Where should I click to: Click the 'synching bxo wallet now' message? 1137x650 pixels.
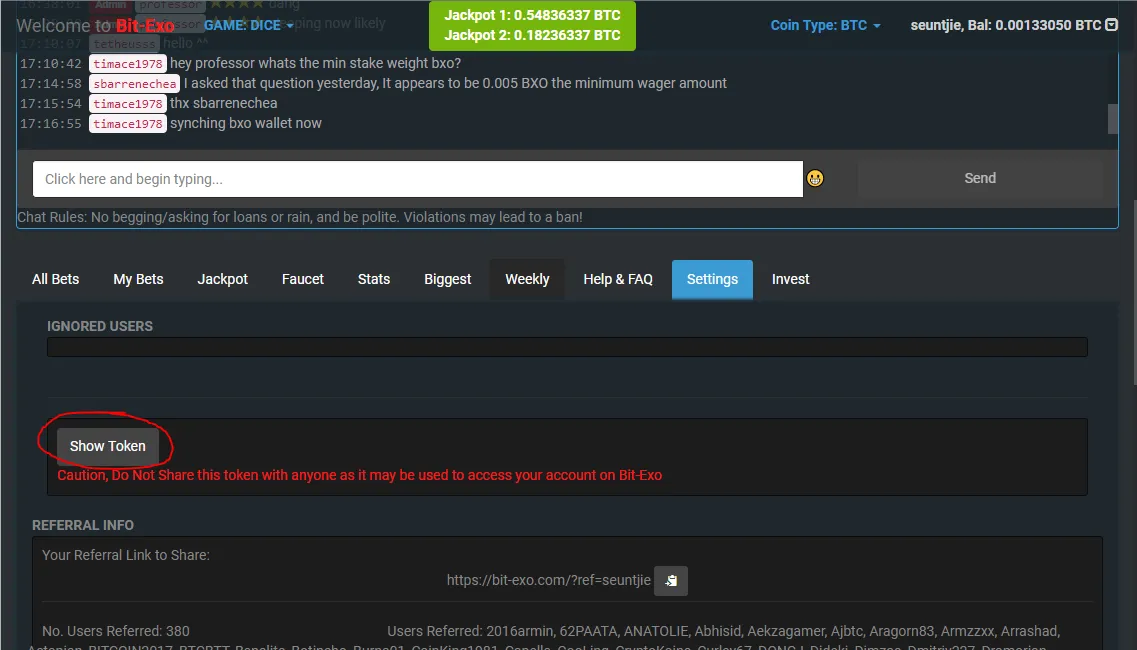246,123
